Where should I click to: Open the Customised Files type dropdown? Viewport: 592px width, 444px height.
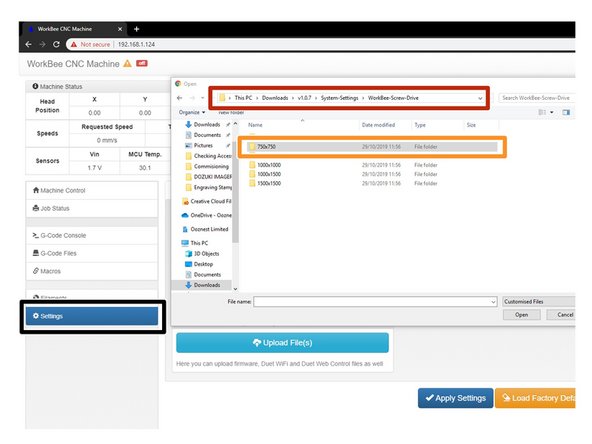[539, 302]
